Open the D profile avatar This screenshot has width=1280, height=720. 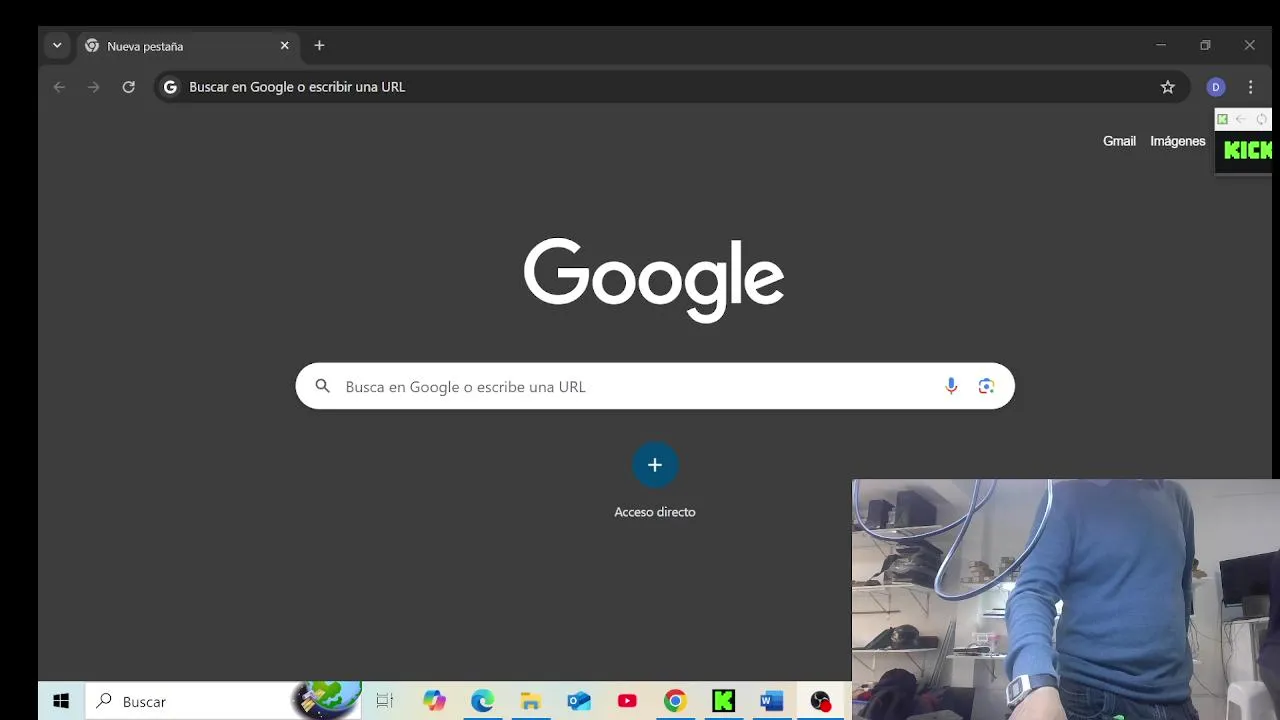pyautogui.click(x=1216, y=87)
